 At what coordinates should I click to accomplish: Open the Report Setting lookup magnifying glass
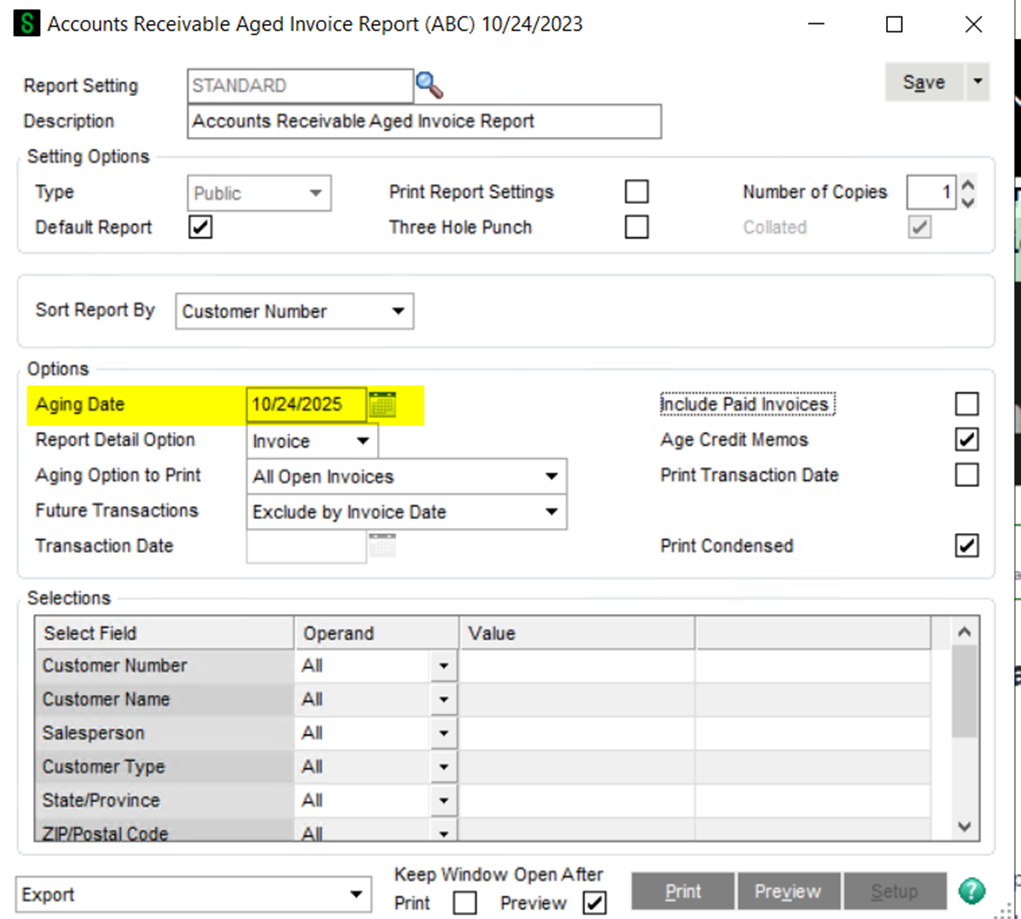coord(429,86)
